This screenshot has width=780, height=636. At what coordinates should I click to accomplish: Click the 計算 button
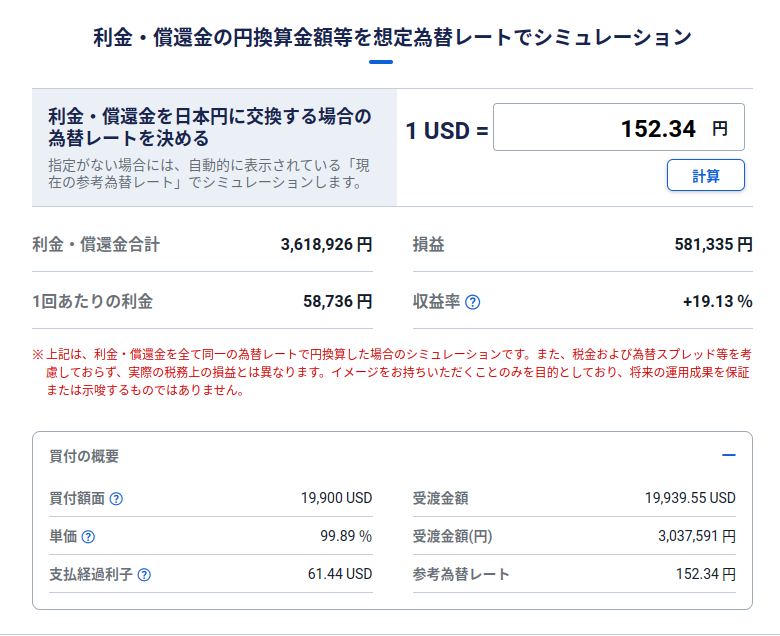pyautogui.click(x=706, y=176)
